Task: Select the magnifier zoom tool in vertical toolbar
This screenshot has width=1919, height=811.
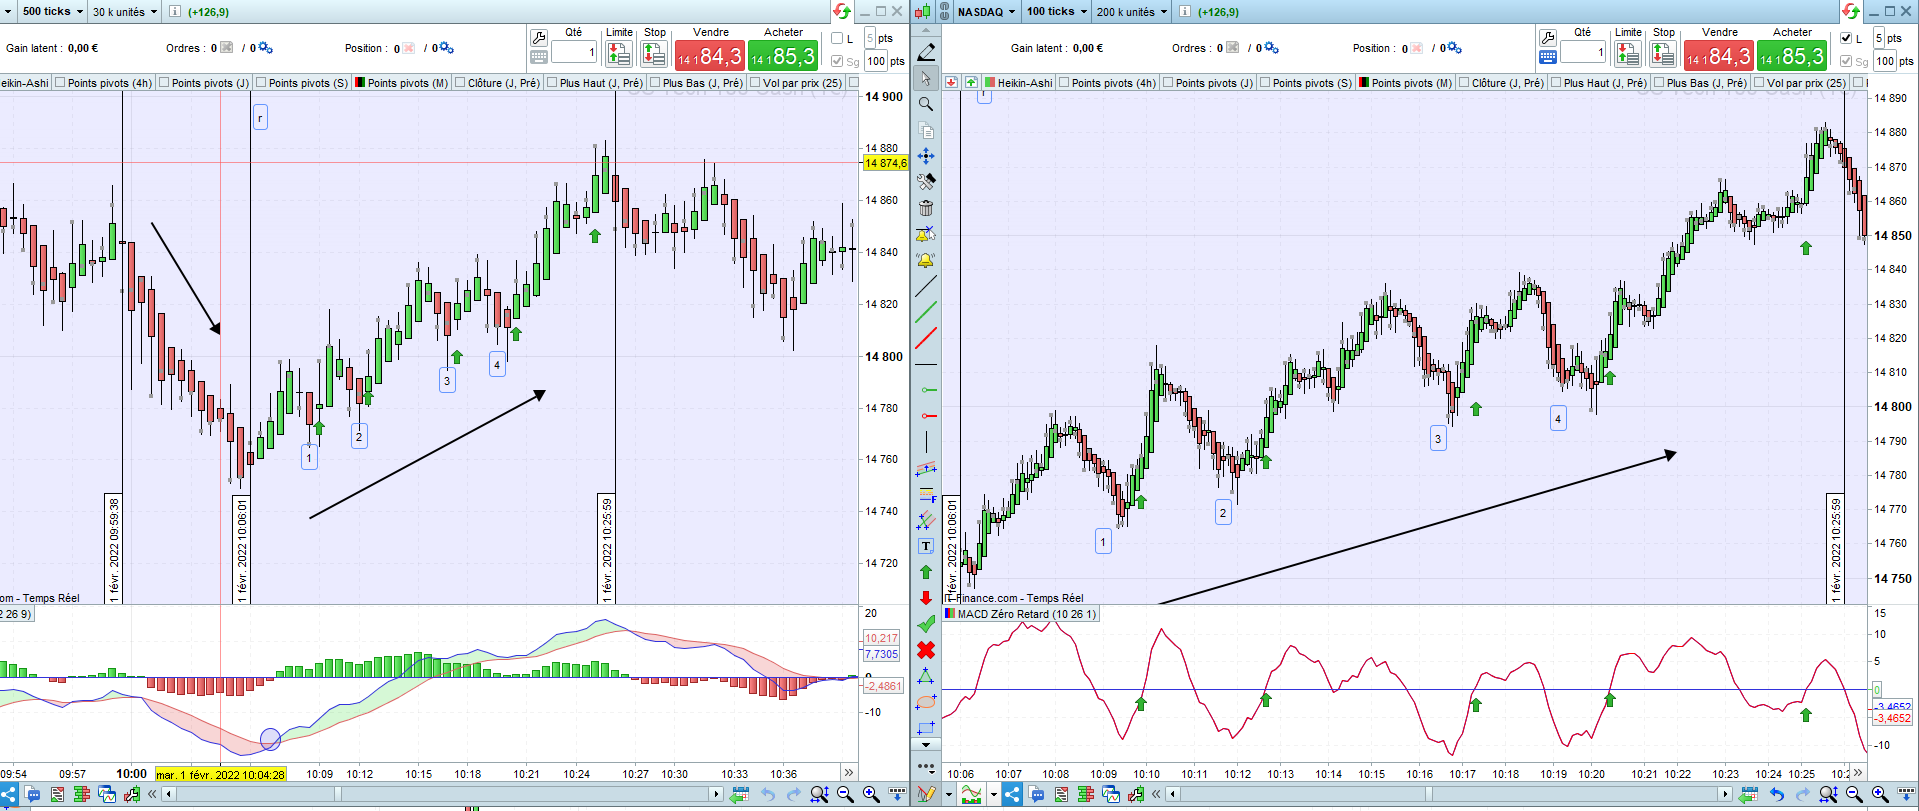Action: 926,104
